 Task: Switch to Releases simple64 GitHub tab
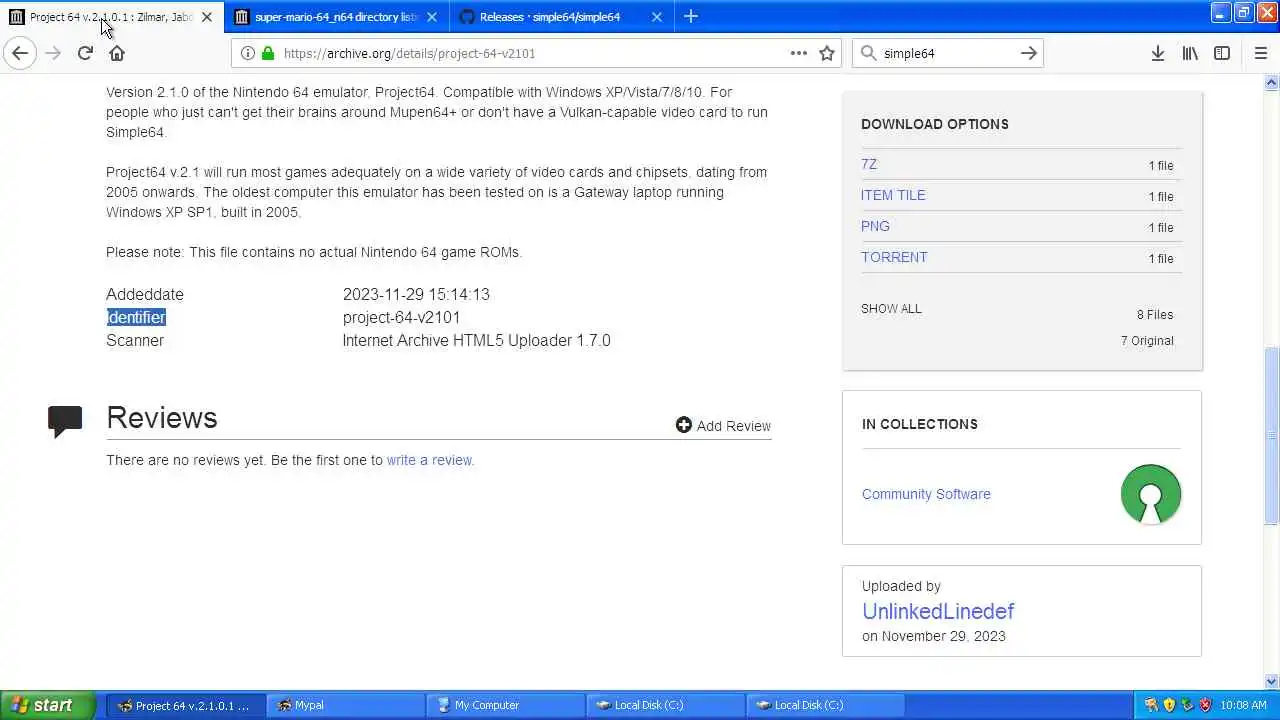point(560,17)
